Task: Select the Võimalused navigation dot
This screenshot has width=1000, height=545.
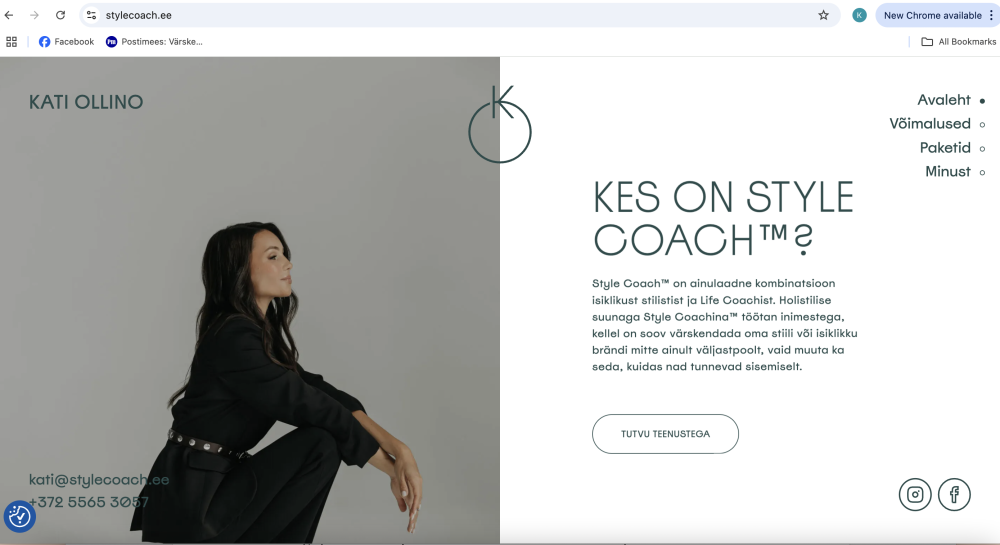Action: click(982, 125)
